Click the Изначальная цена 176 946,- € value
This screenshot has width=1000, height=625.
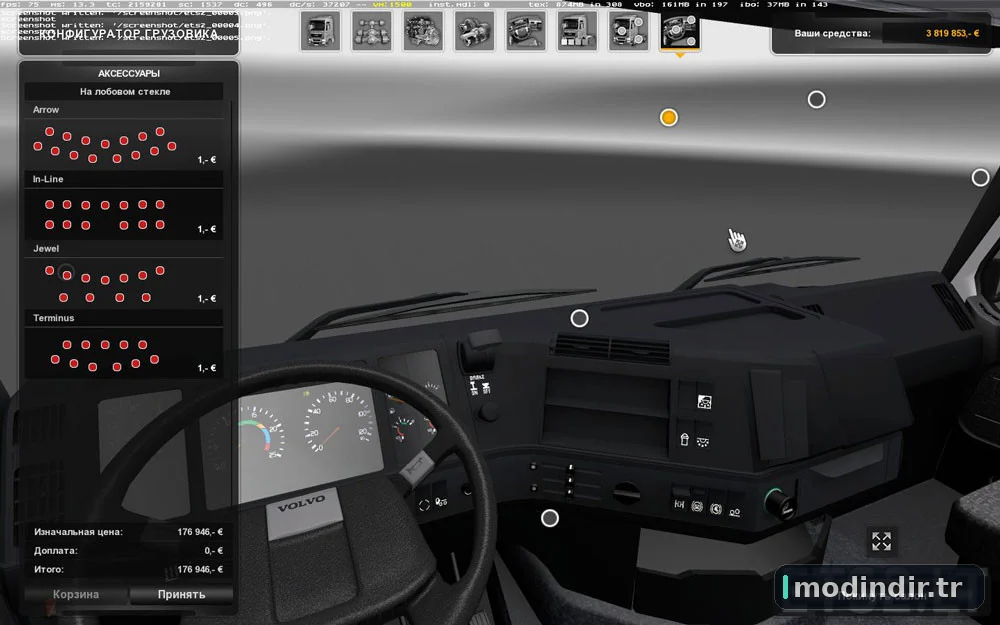click(200, 532)
